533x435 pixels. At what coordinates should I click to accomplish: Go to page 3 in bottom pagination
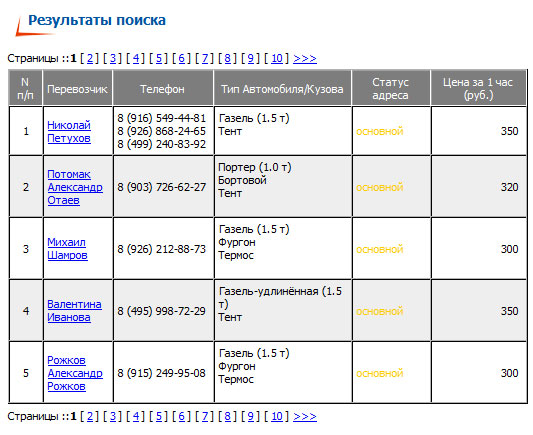[x=113, y=416]
